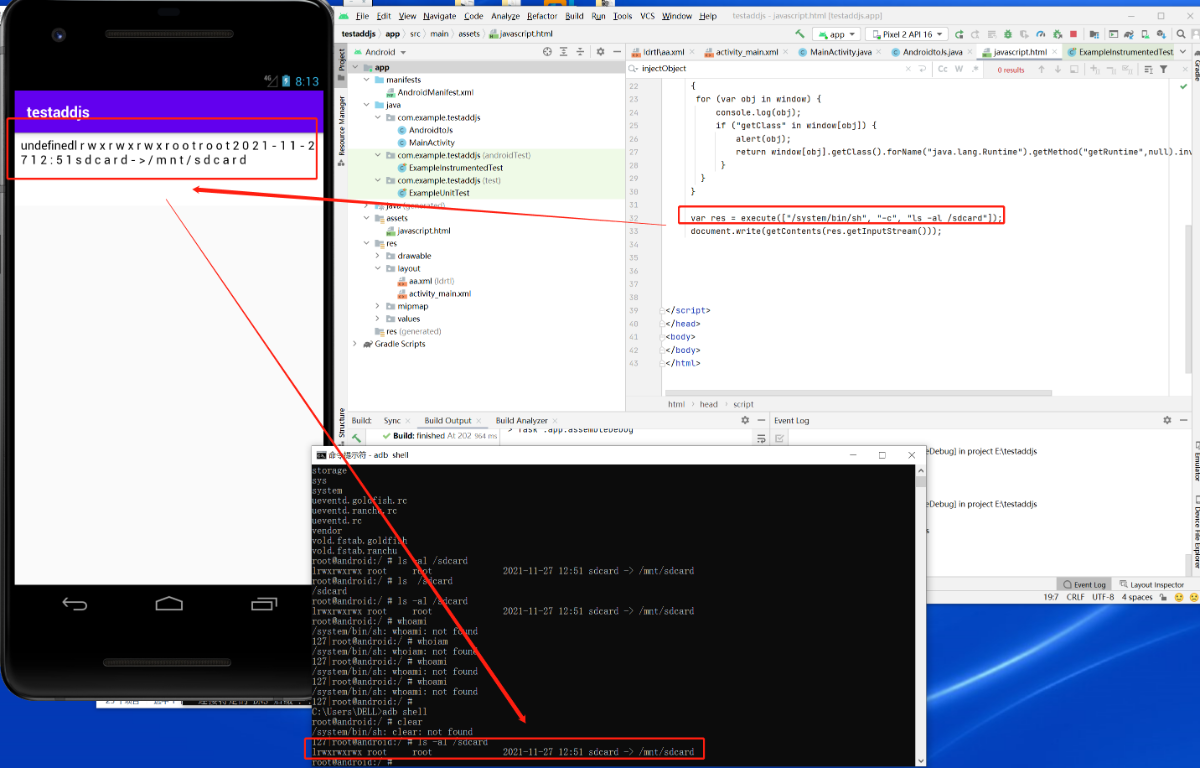Open Project panel settings gear
1200x768 pixels.
tap(600, 51)
